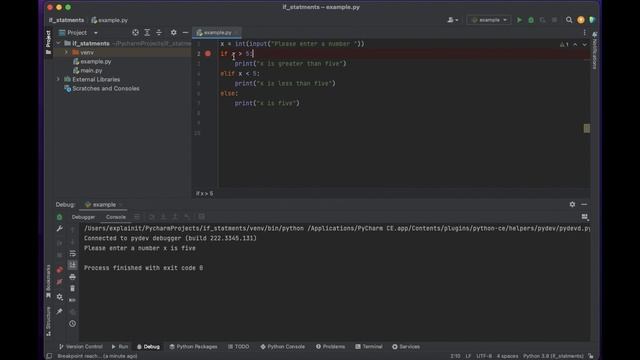Open the TODO tool window
The image size is (640, 360).
[x=238, y=347]
